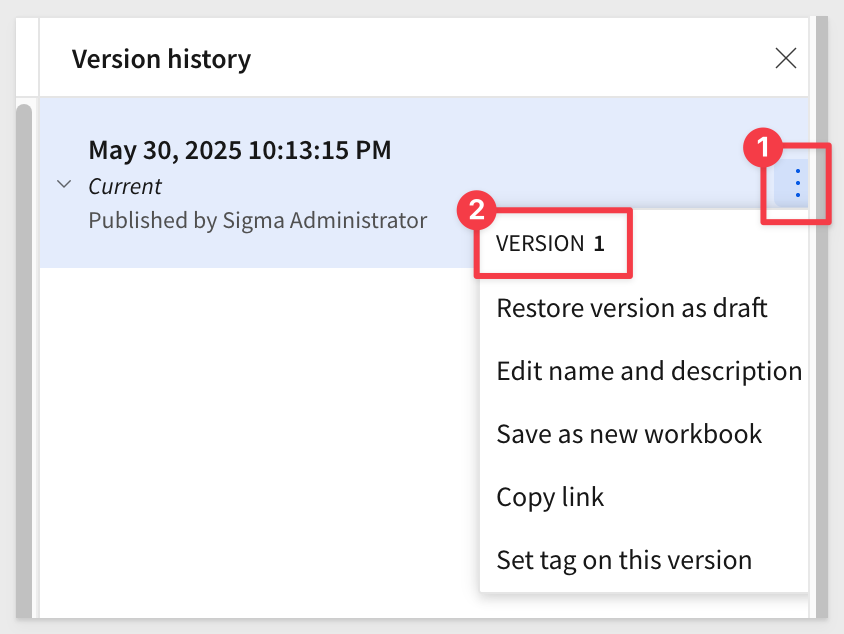Close the Version history panel
This screenshot has width=844, height=634.
tap(785, 58)
